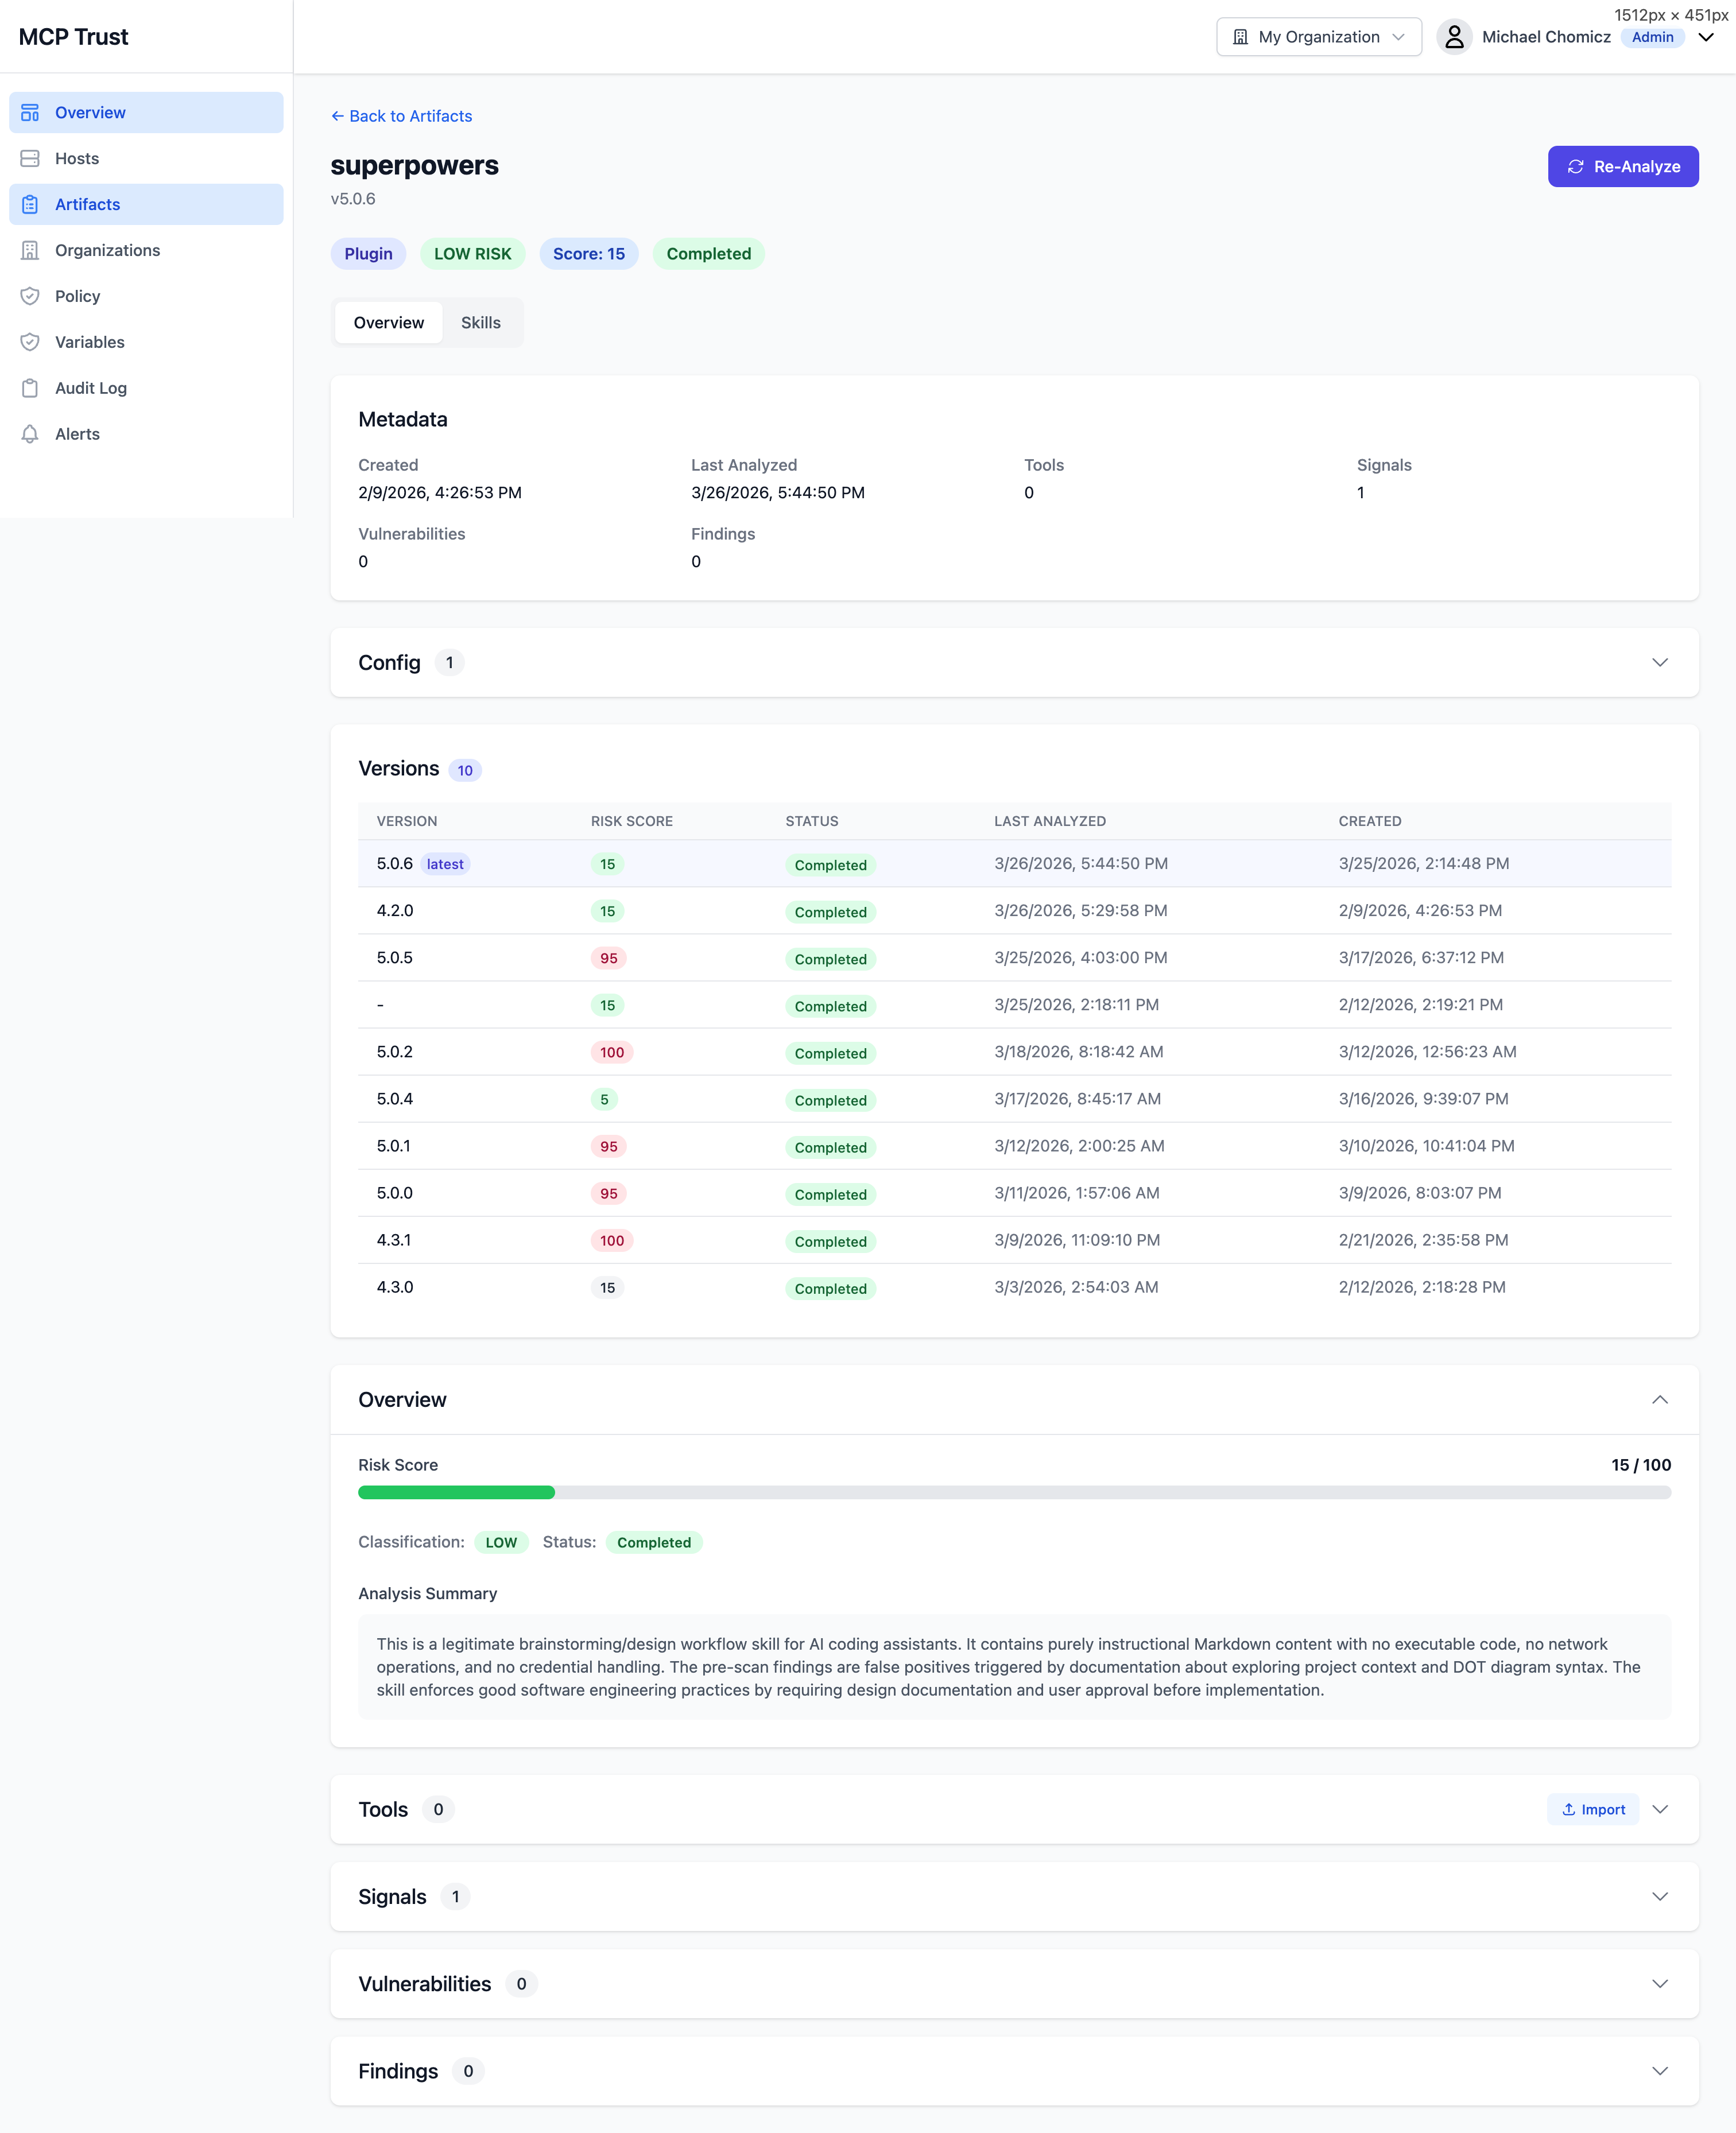Collapse the Overview analysis section
This screenshot has height=2133, width=1736.
coord(1661,1400)
